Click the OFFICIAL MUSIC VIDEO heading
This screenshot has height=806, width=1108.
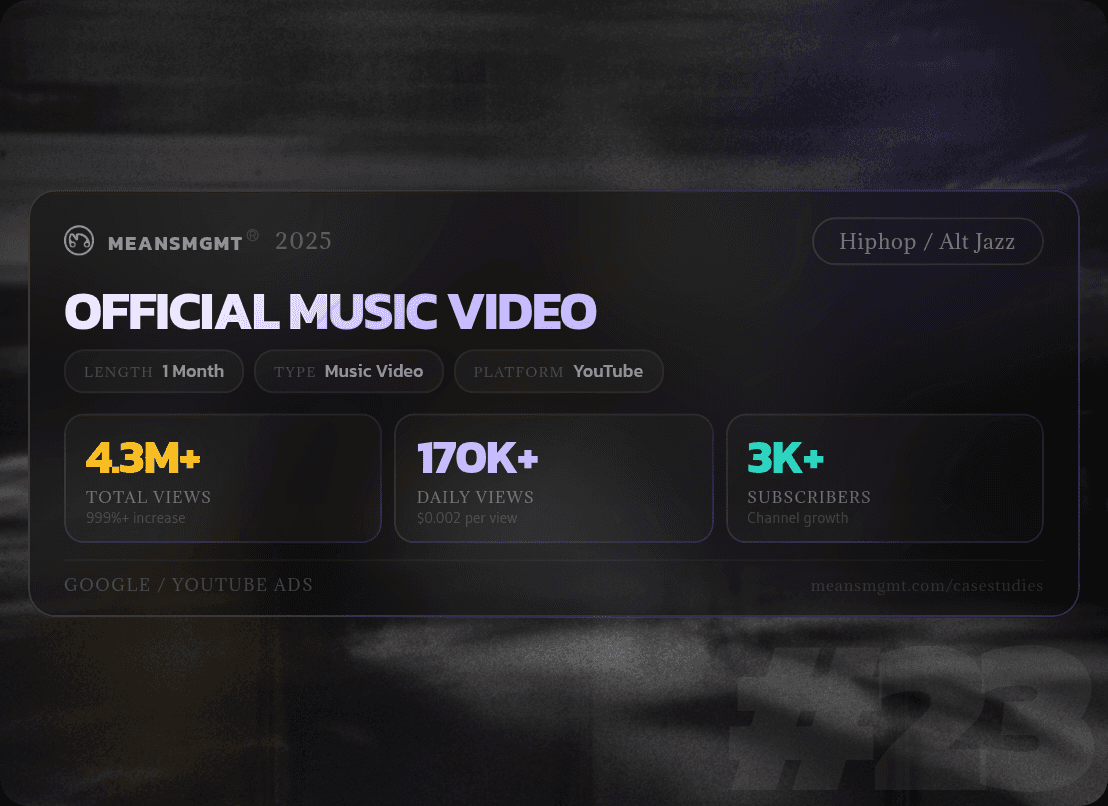330,312
